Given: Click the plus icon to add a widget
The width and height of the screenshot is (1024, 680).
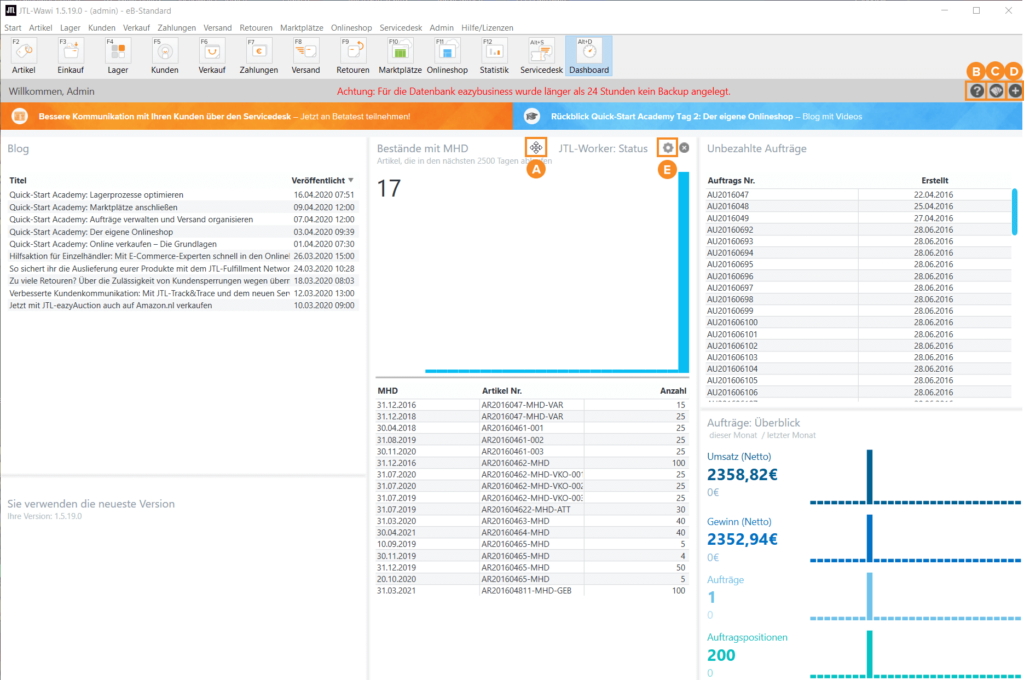Looking at the screenshot, I should [x=1014, y=90].
